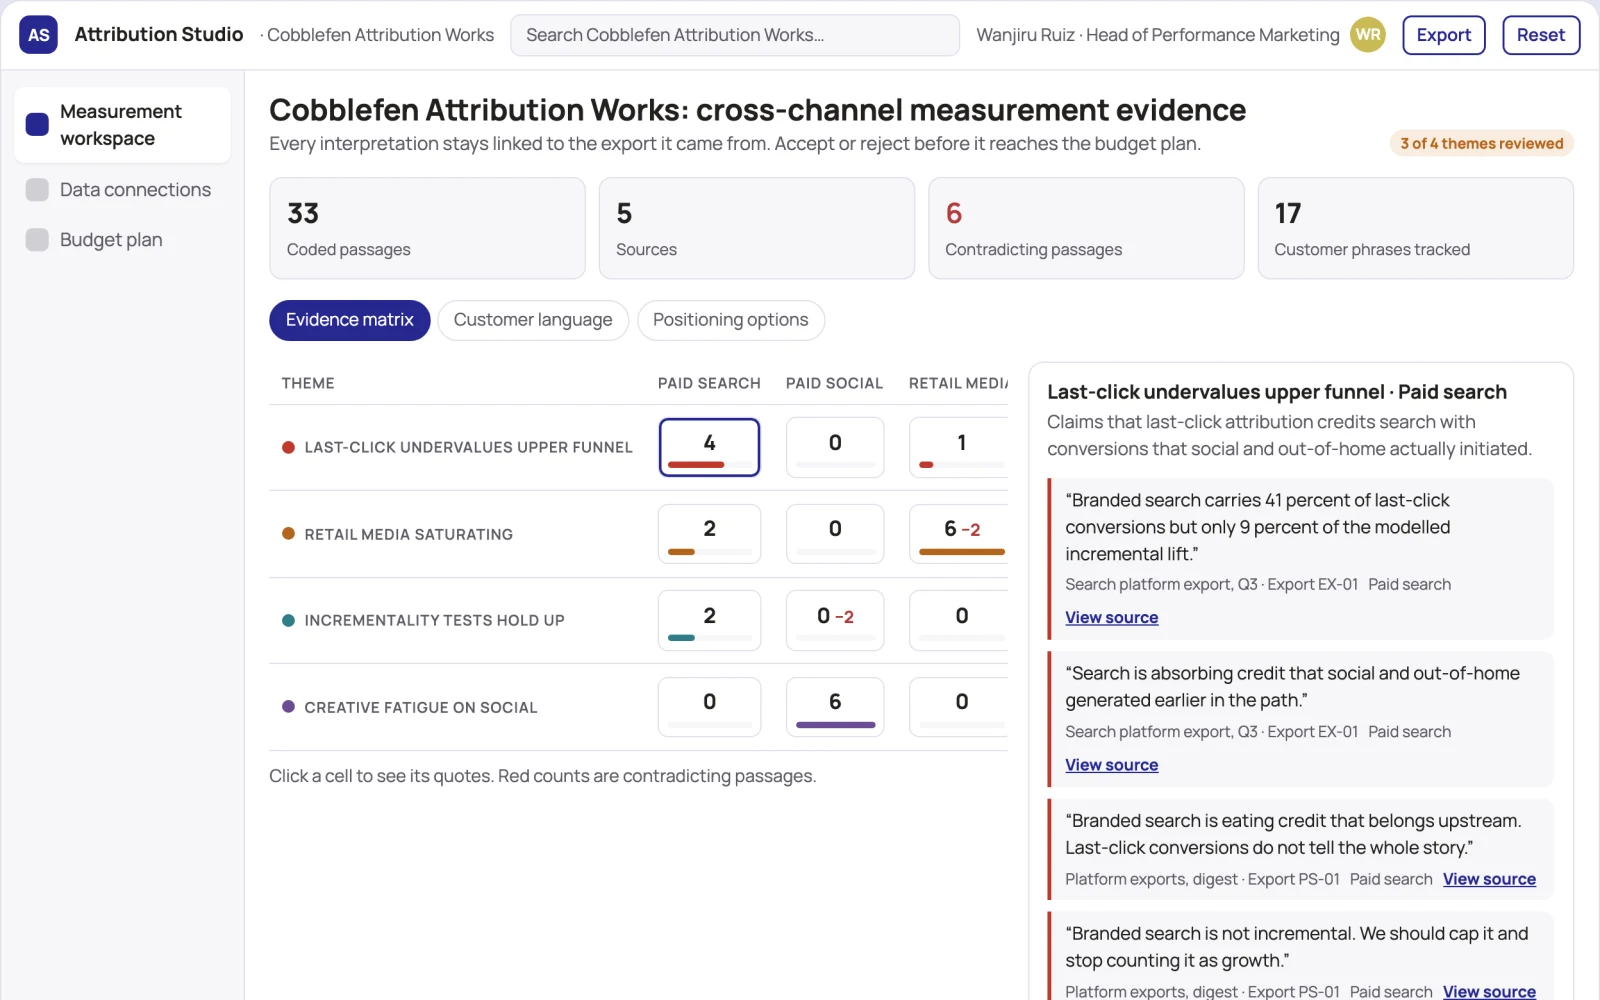
Task: Select the Measurement workspace sidebar icon
Action: pos(37,125)
